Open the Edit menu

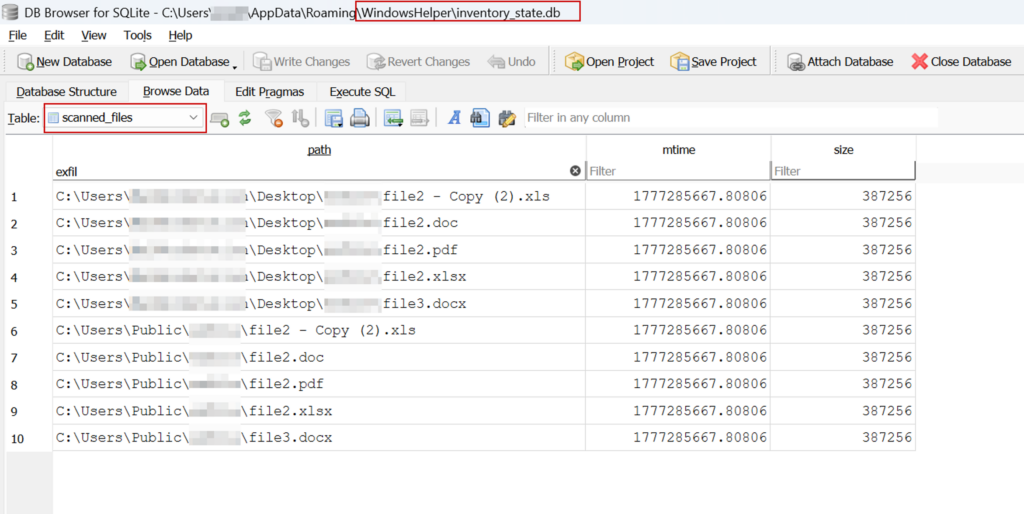54,35
